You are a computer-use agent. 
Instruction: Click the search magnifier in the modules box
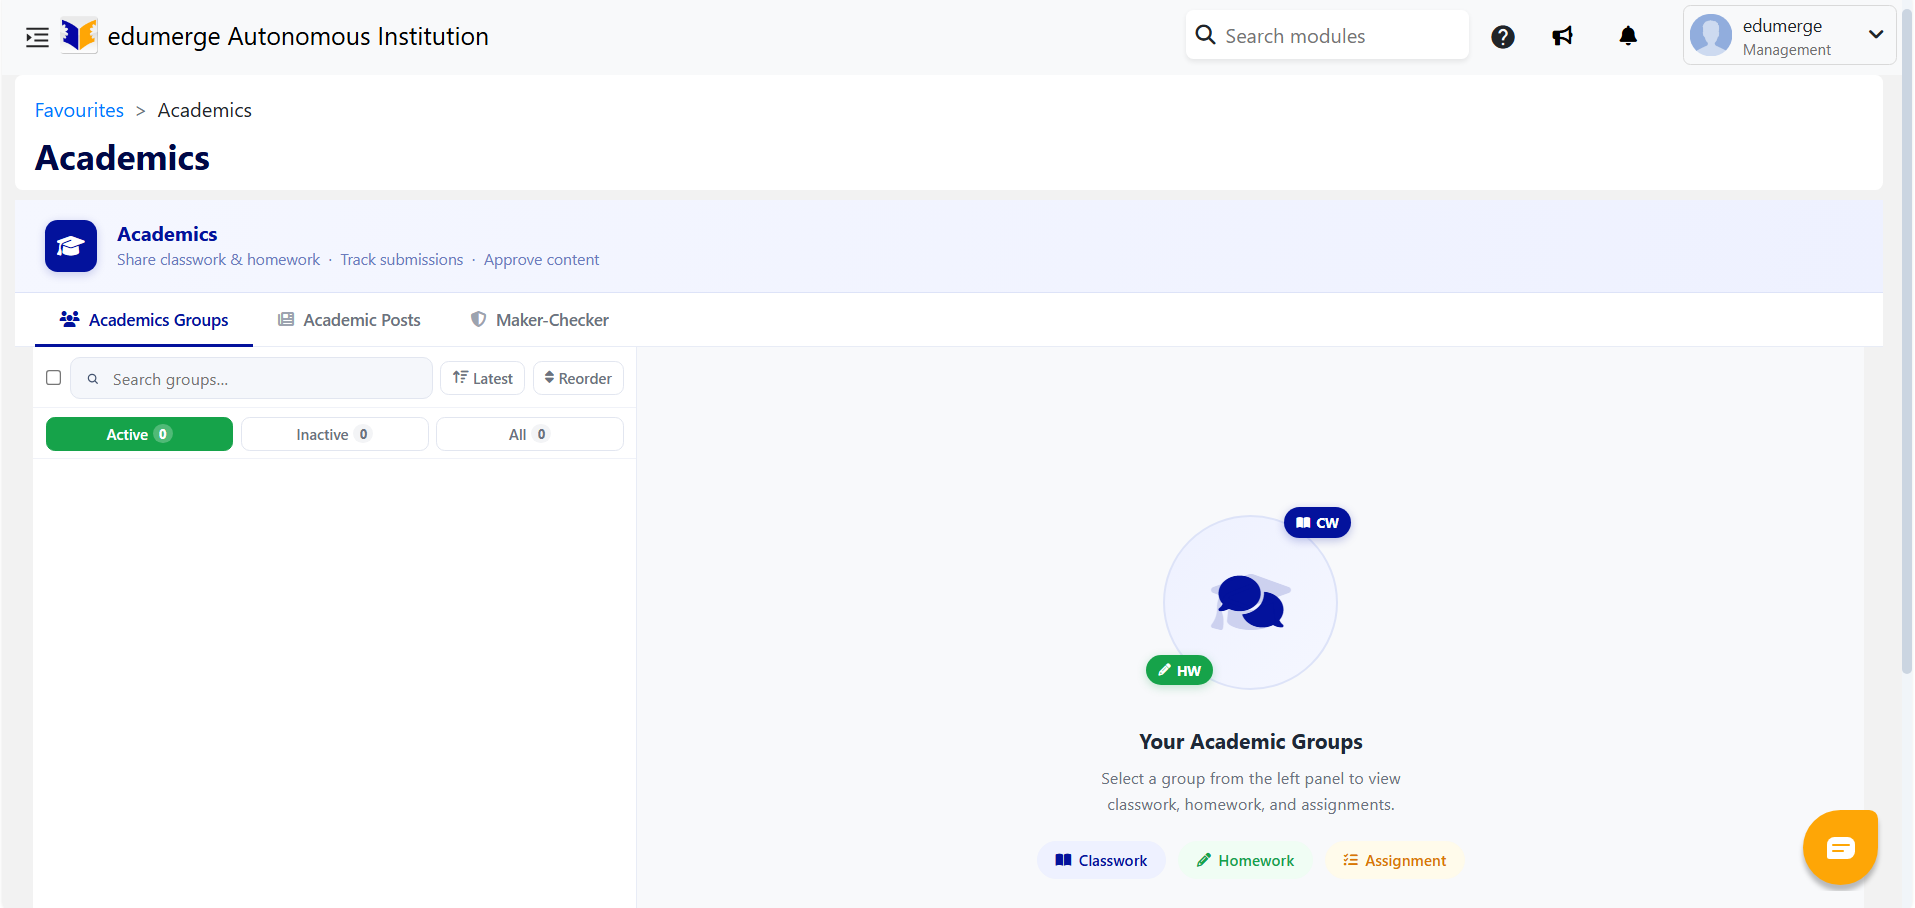point(1206,35)
